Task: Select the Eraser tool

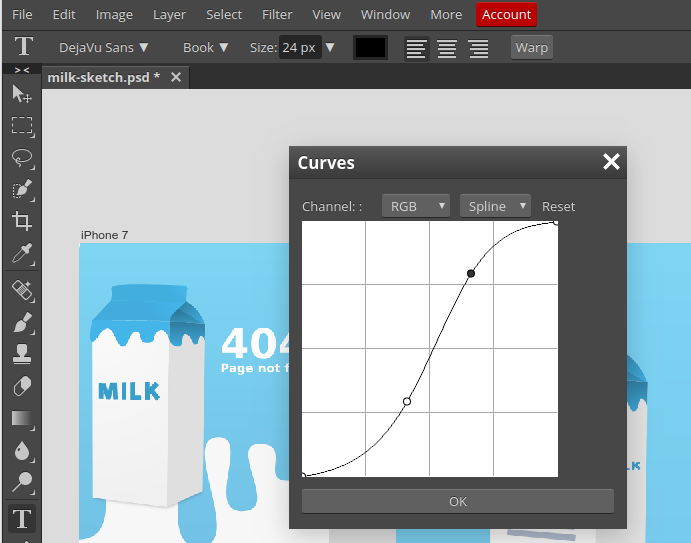Action: [22, 386]
